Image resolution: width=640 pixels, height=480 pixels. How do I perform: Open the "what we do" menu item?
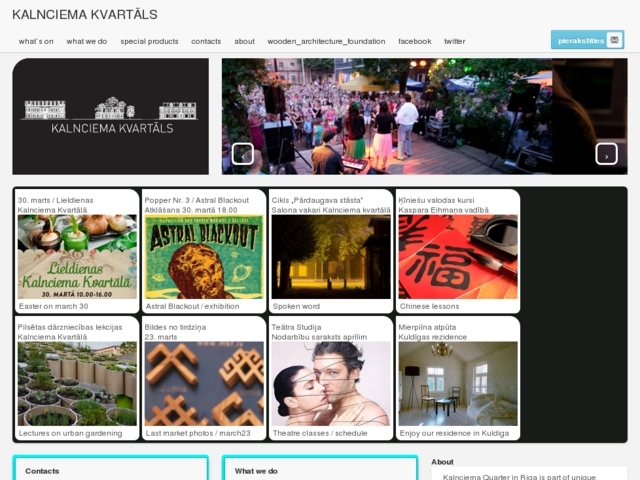pyautogui.click(x=87, y=41)
